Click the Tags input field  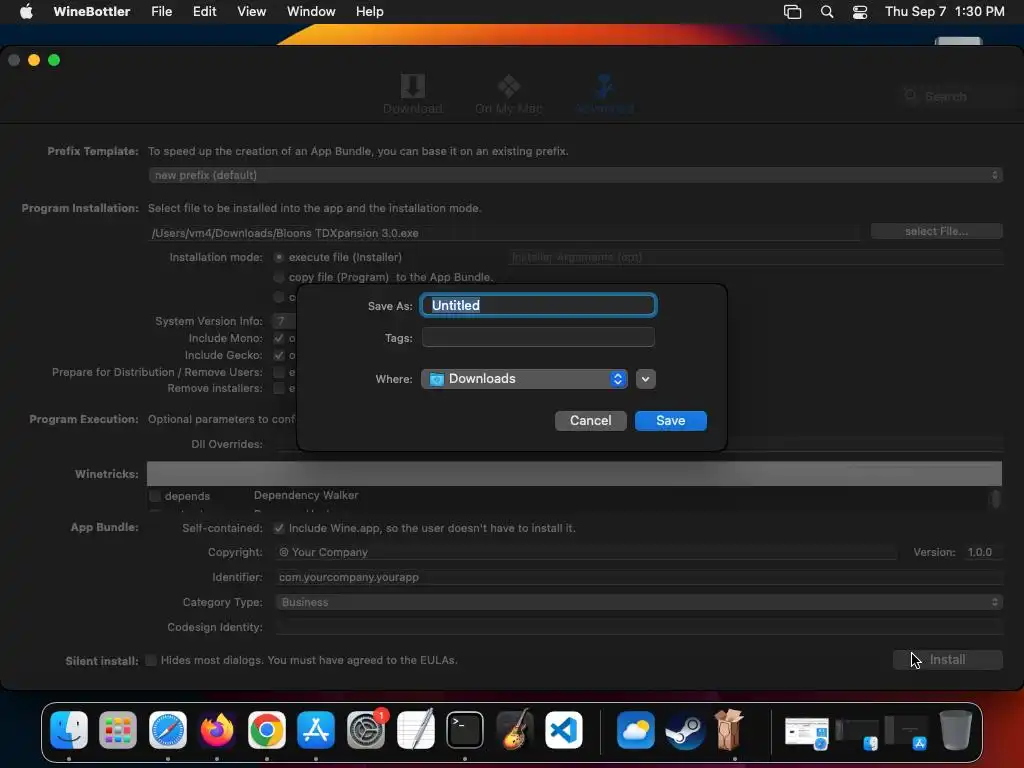tap(538, 338)
